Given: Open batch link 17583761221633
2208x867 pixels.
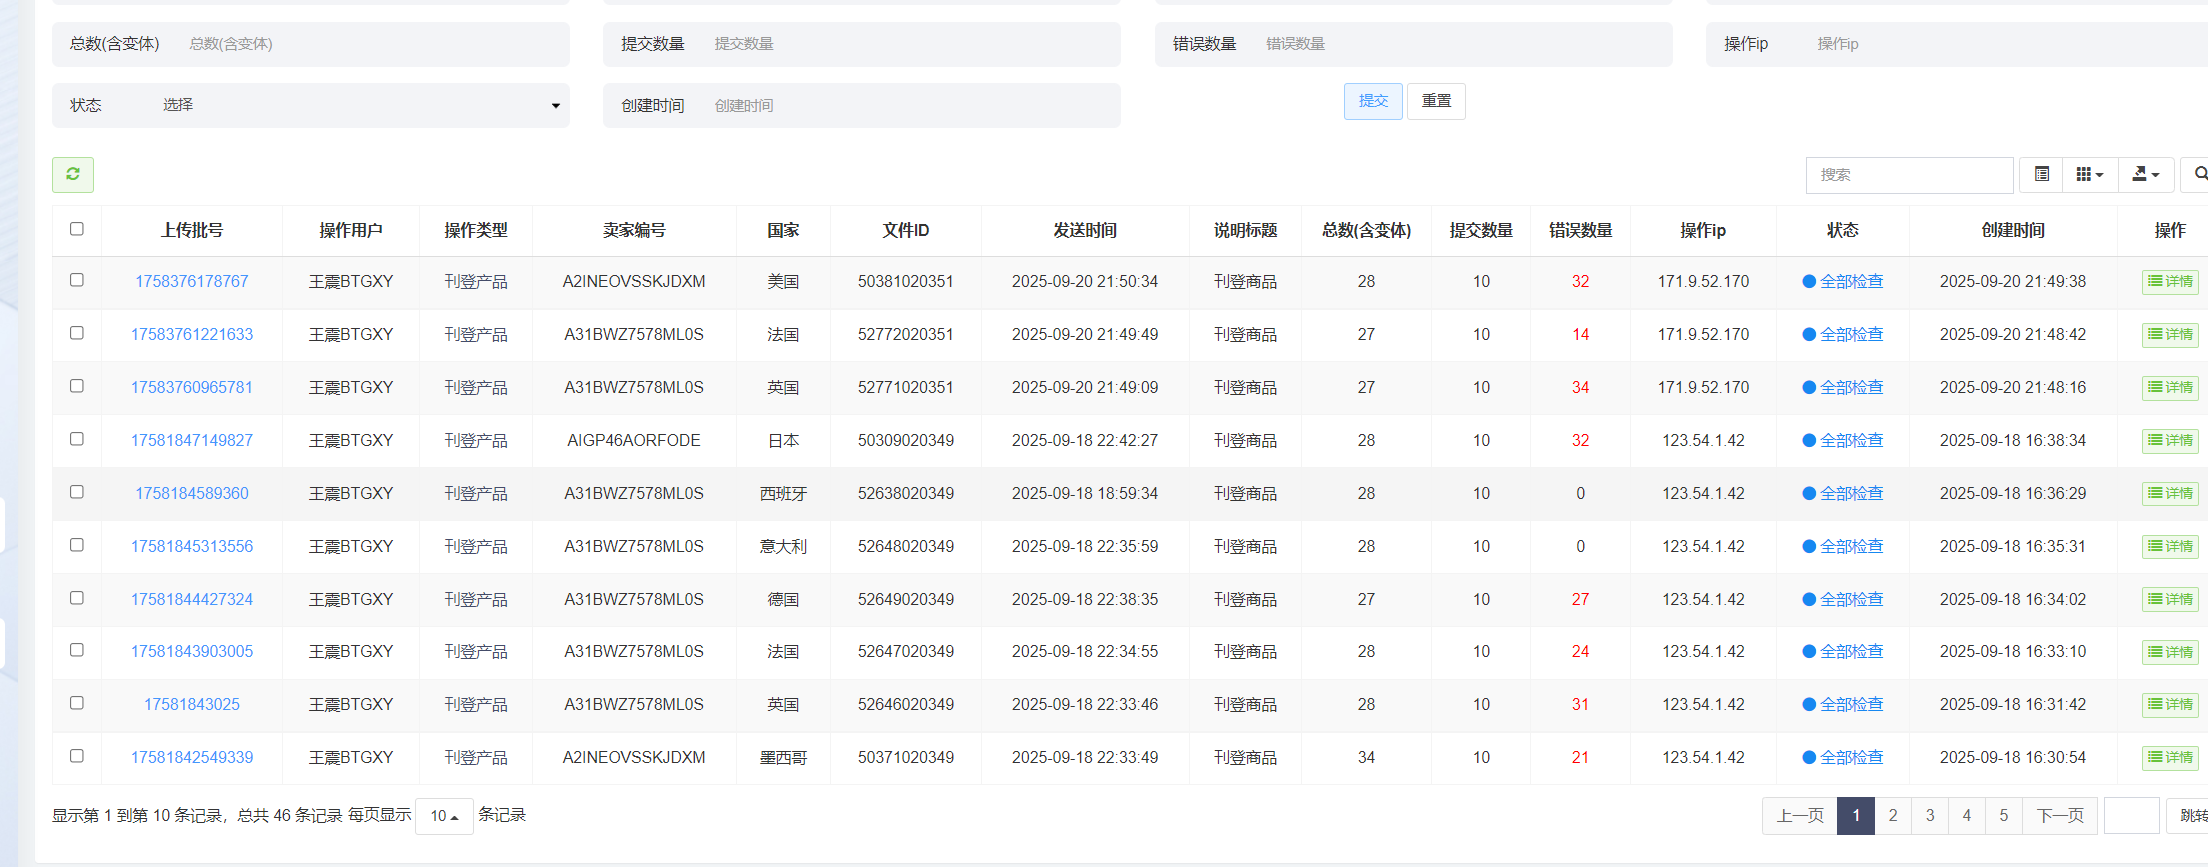Looking at the screenshot, I should [192, 335].
